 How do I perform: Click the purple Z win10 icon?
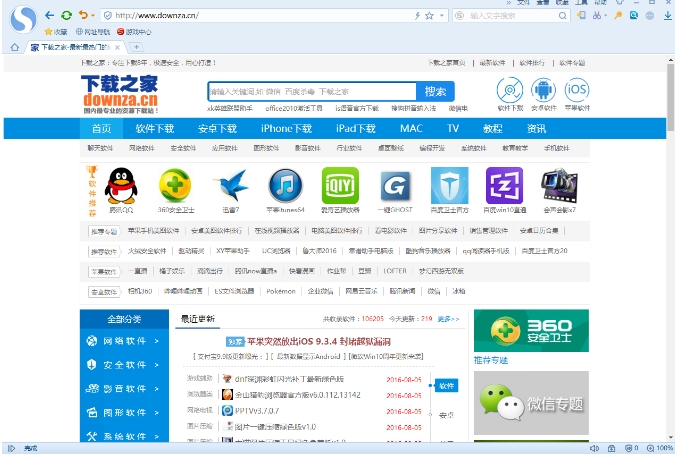[504, 185]
